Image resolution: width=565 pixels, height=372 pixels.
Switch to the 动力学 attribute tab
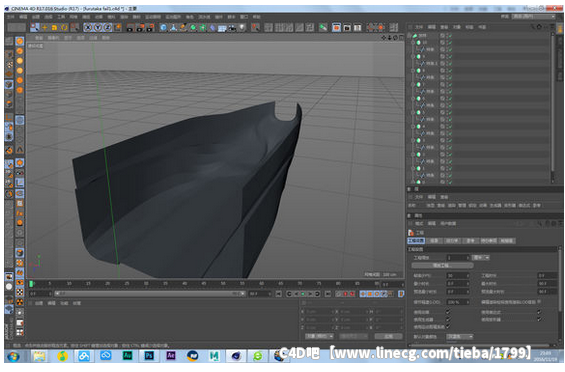[x=452, y=240]
